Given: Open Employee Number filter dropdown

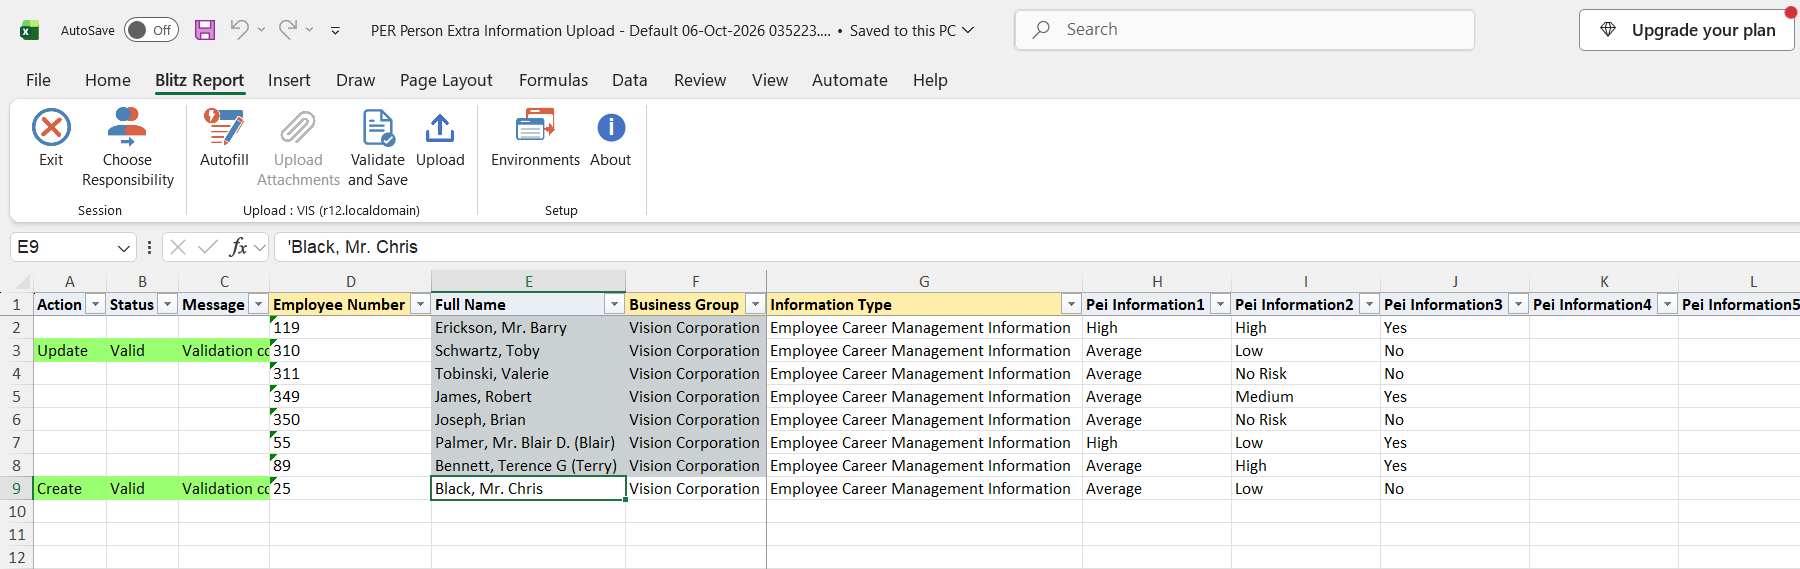Looking at the screenshot, I should click(x=421, y=304).
